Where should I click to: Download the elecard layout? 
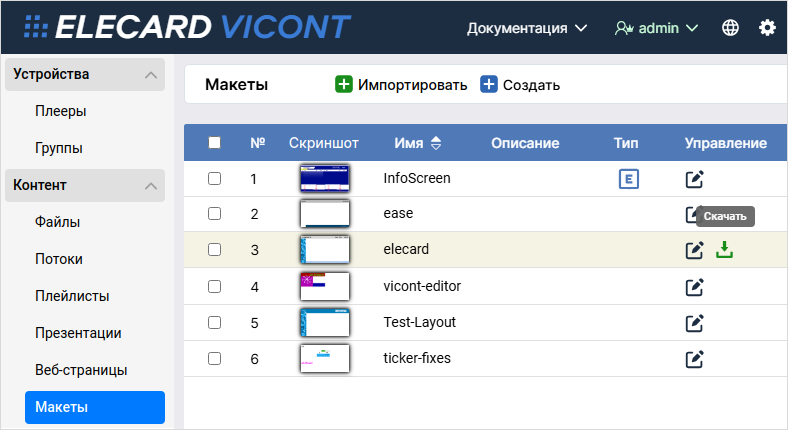(724, 250)
